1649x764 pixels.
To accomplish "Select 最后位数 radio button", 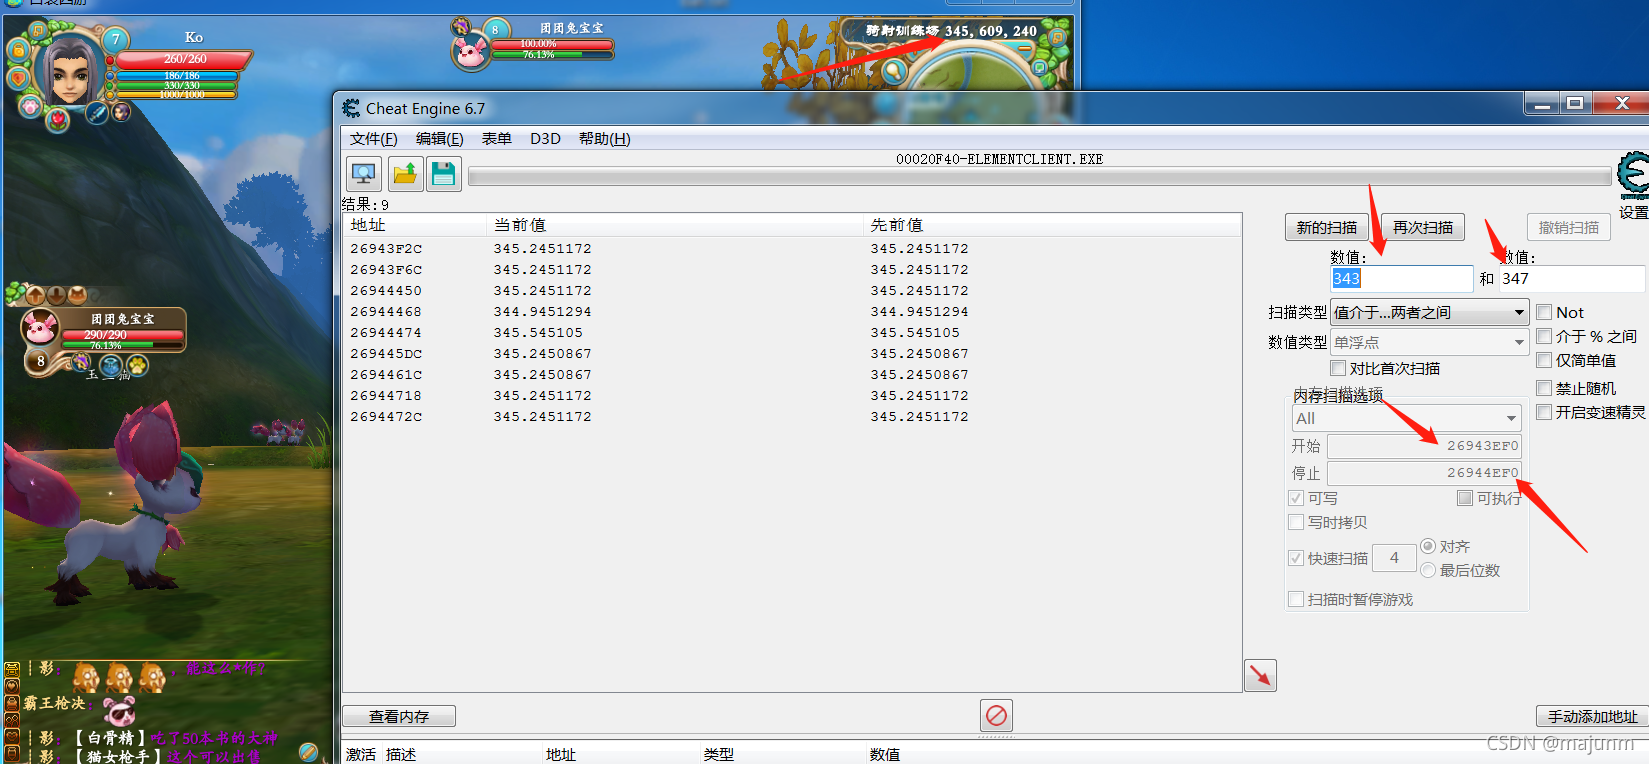I will pos(1428,570).
